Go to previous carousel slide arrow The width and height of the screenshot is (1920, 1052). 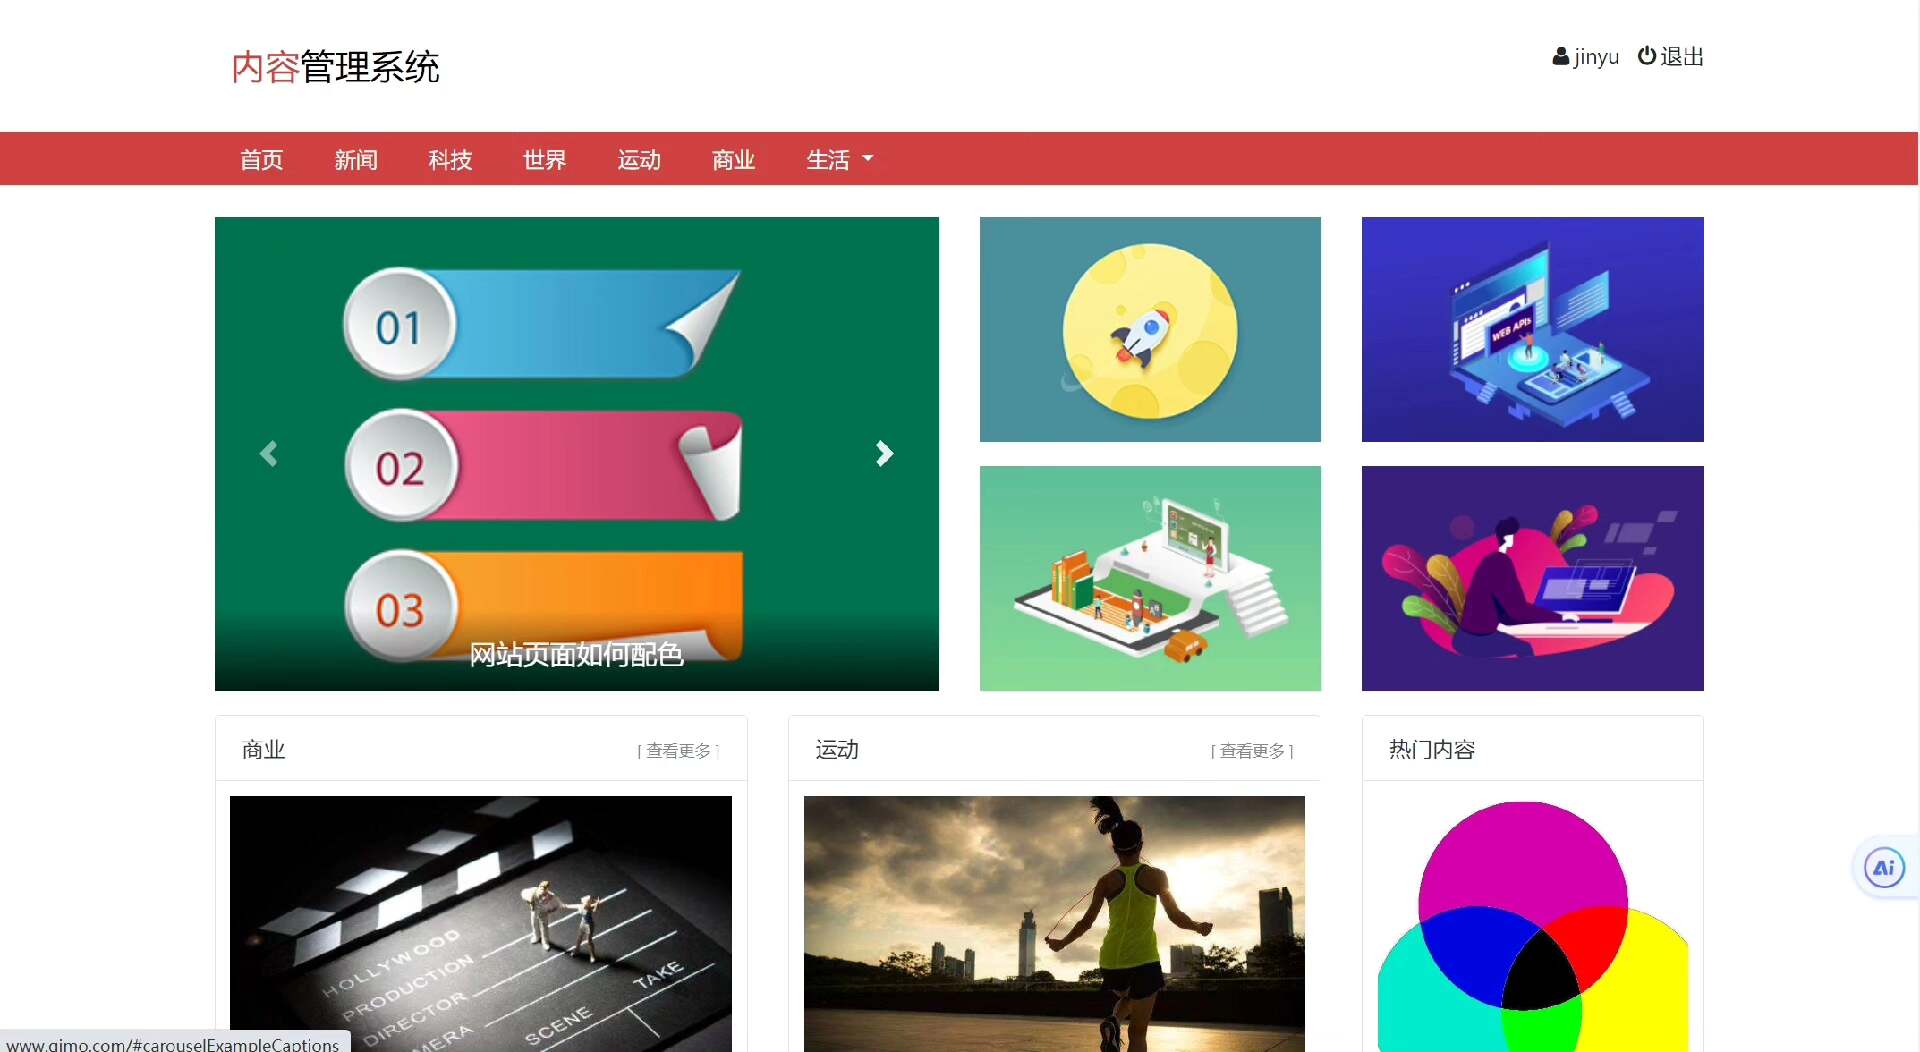coord(268,454)
